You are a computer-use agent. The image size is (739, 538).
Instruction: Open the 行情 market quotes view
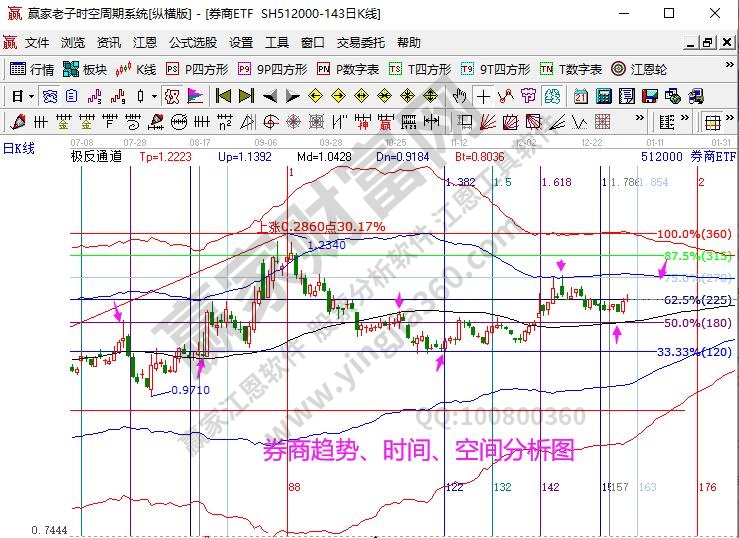[32, 69]
